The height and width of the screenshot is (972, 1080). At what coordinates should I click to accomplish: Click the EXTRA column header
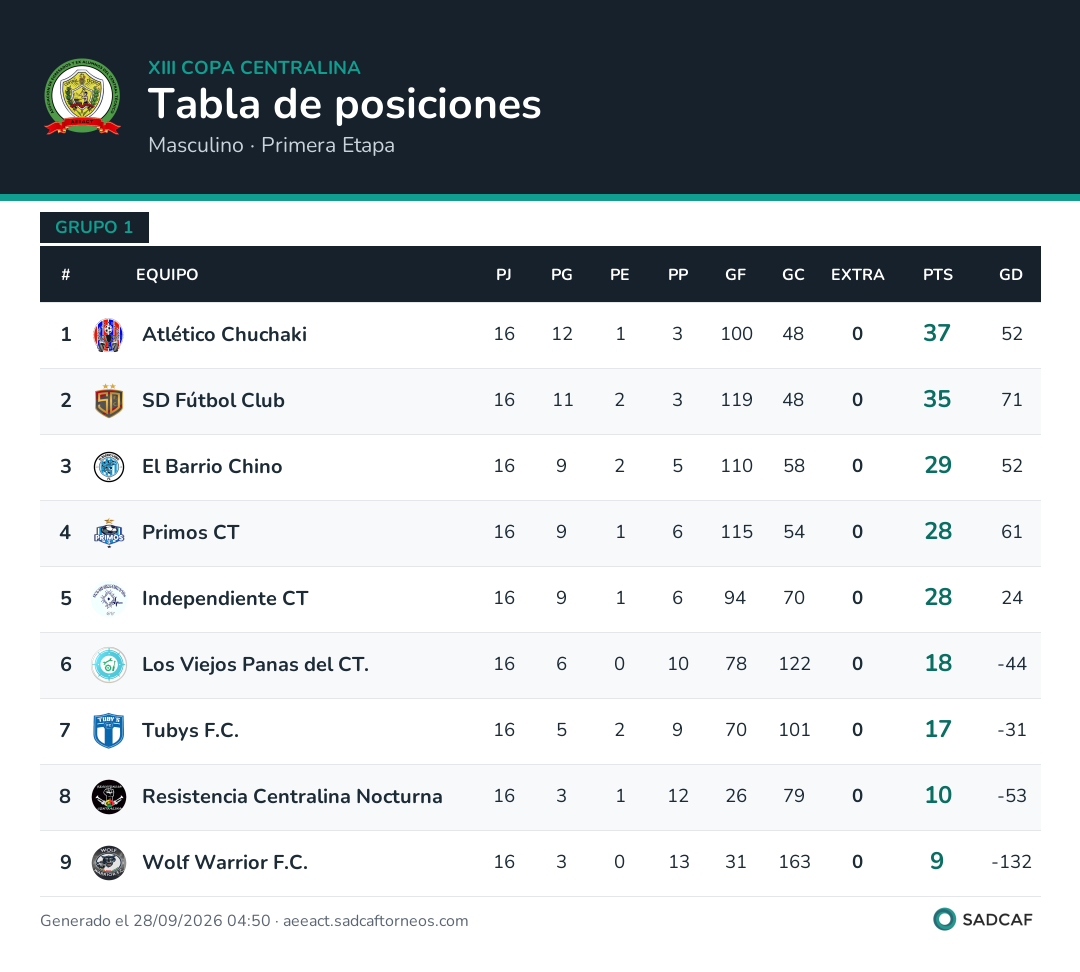[x=858, y=275]
